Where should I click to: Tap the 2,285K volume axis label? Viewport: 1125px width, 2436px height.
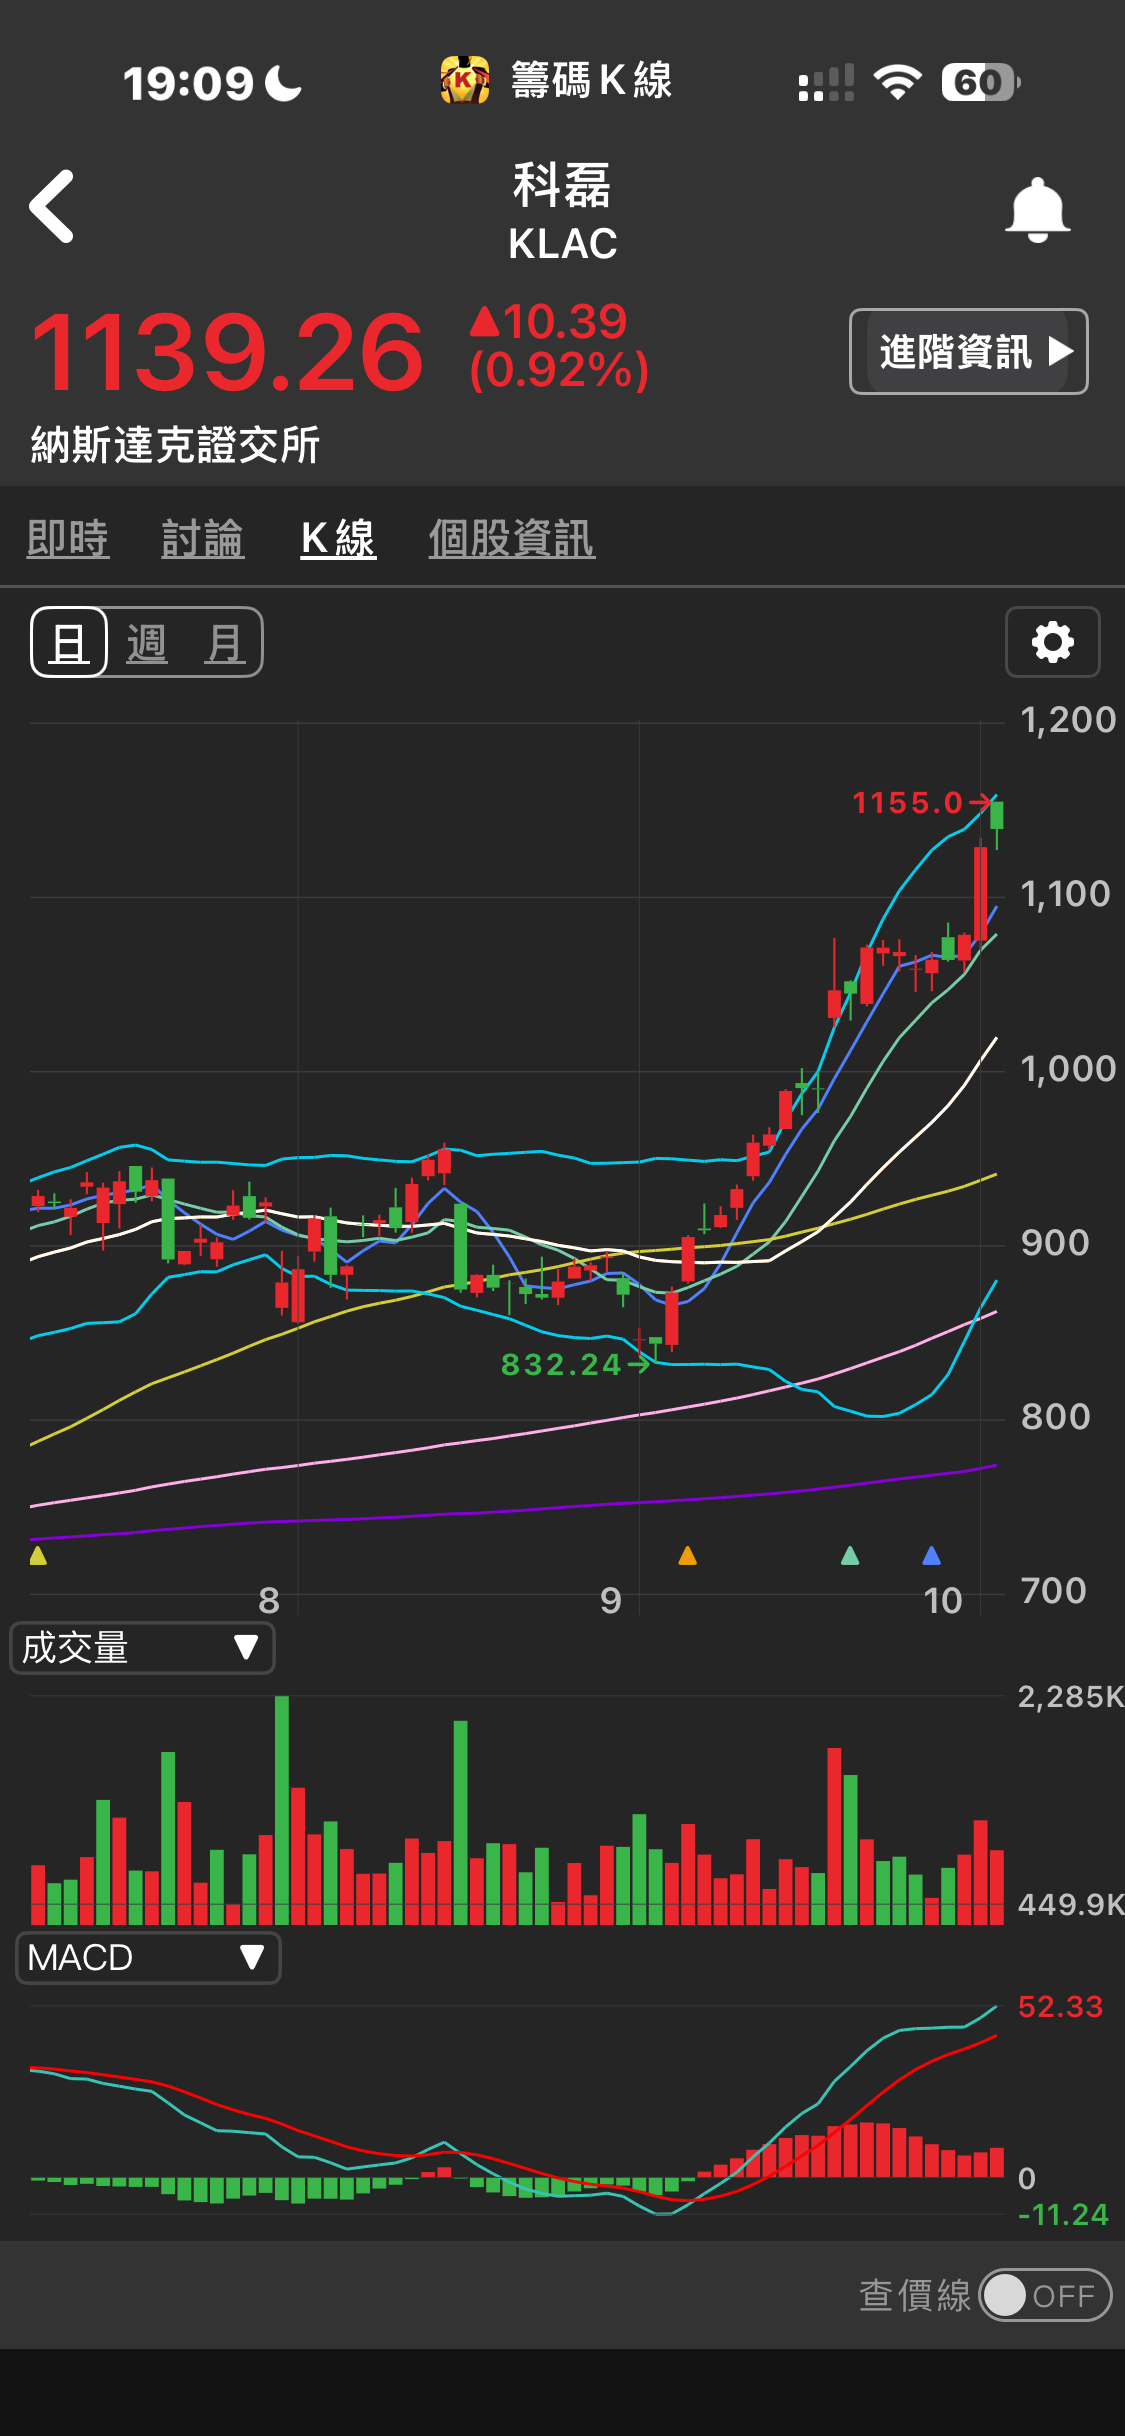click(x=1070, y=1697)
